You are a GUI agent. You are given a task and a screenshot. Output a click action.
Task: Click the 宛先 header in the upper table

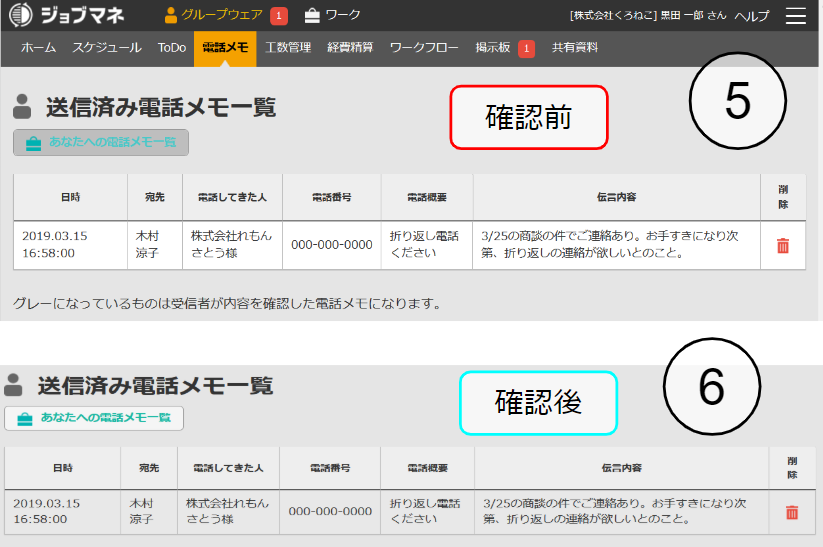[155, 197]
